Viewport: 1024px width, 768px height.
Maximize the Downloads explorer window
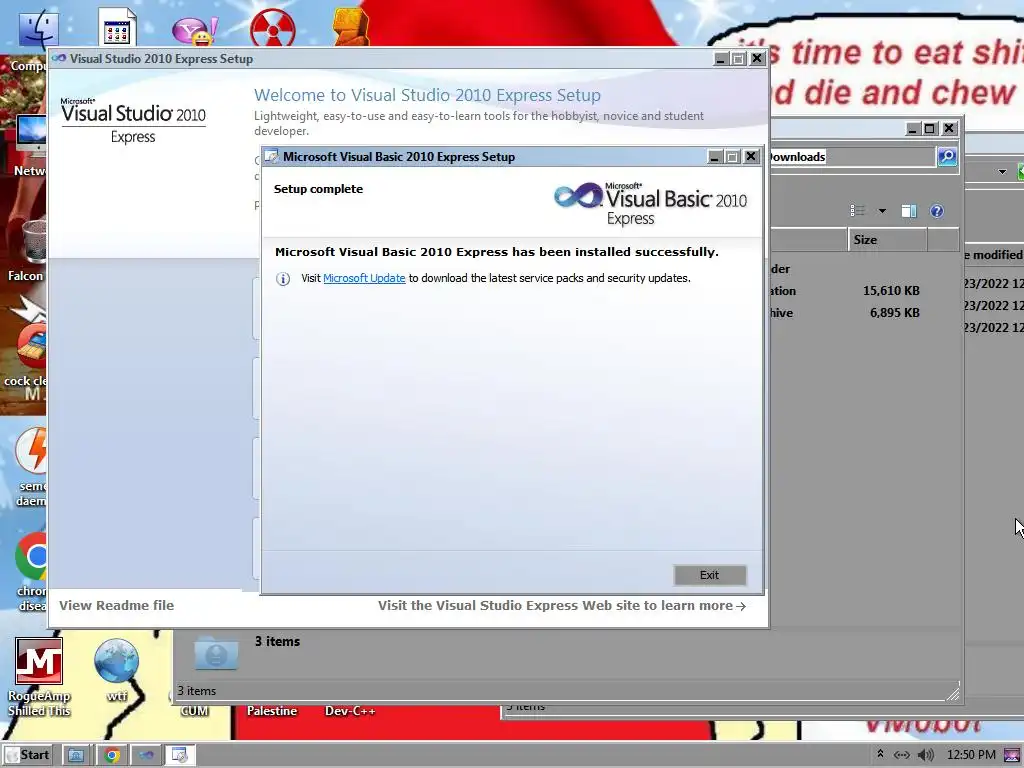[x=930, y=129]
